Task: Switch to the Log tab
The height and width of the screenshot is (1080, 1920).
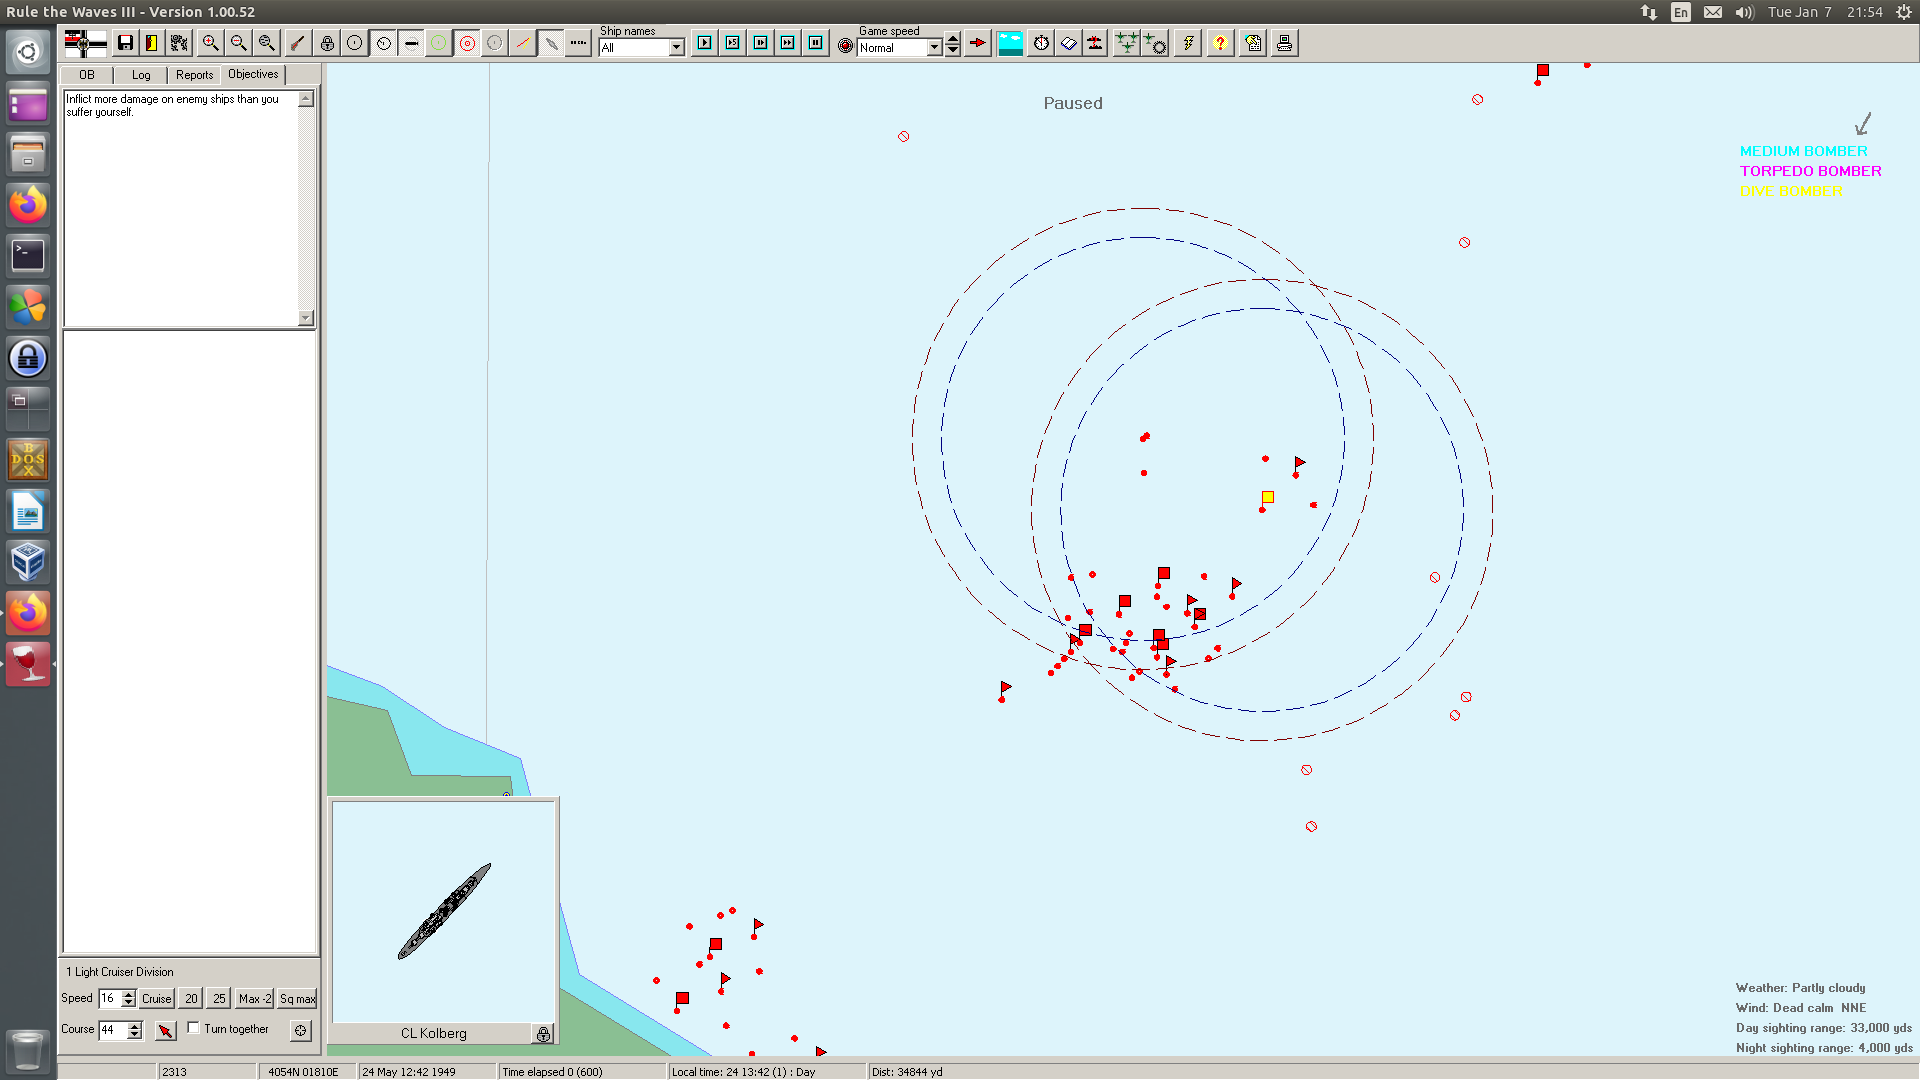Action: (x=141, y=75)
